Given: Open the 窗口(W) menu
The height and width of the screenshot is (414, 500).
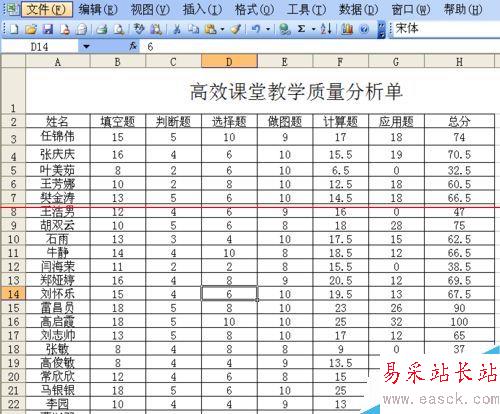Looking at the screenshot, I should pos(411,9).
